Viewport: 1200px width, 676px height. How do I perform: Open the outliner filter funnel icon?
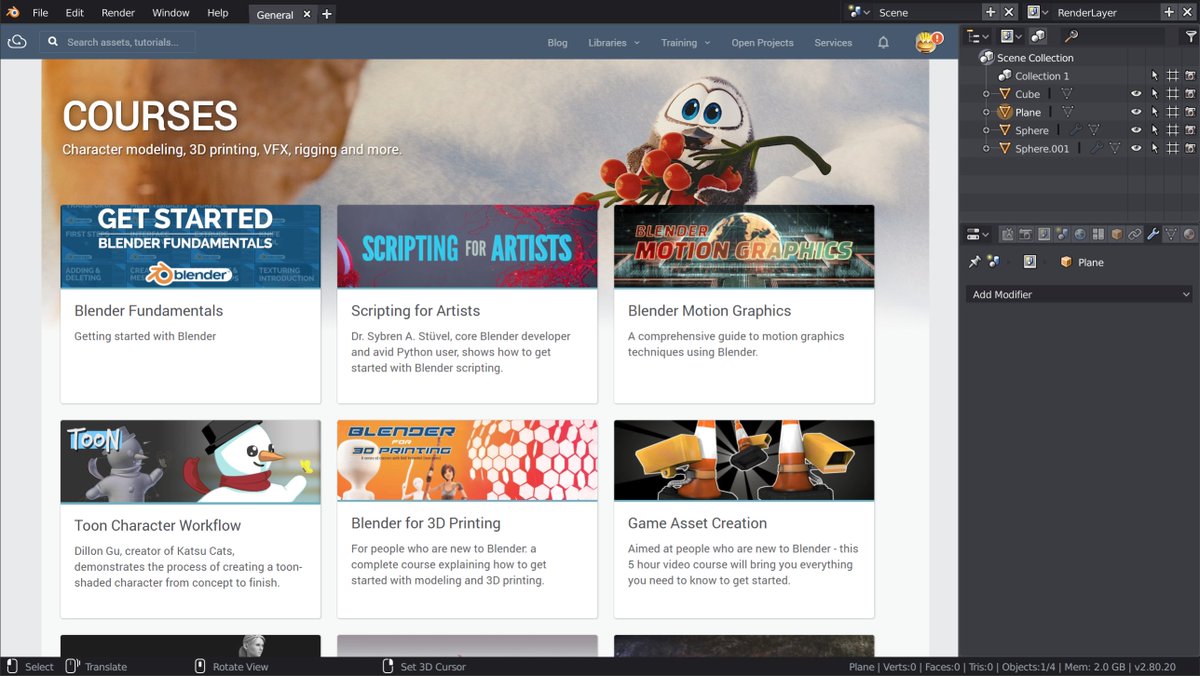pos(1190,36)
